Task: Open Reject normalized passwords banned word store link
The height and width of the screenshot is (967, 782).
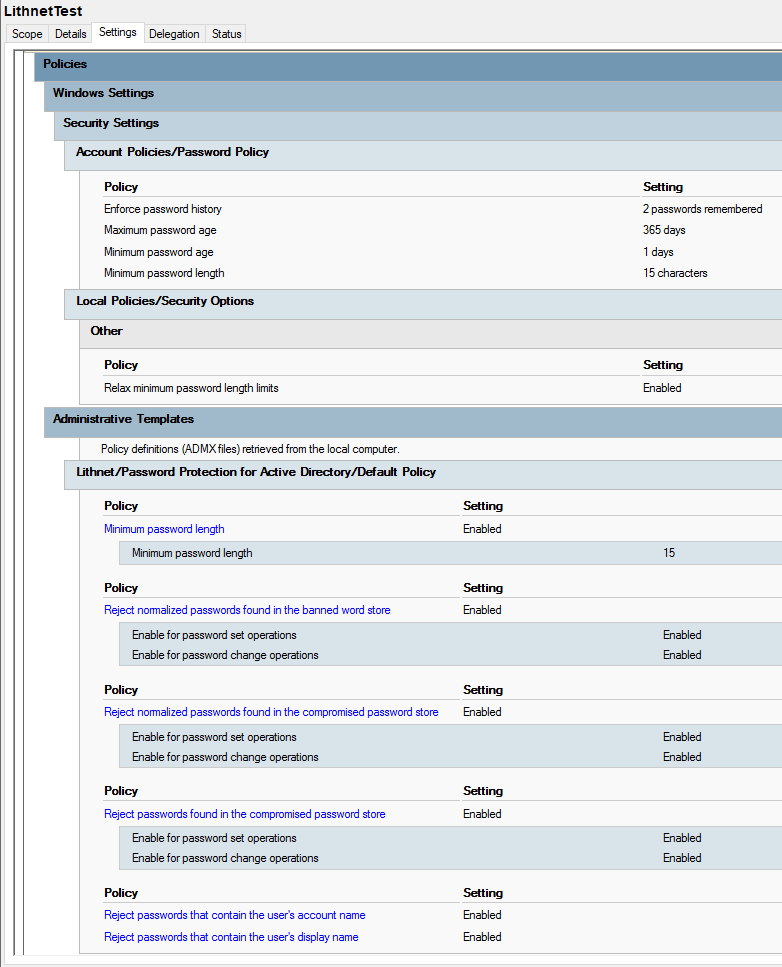Action: coord(247,610)
